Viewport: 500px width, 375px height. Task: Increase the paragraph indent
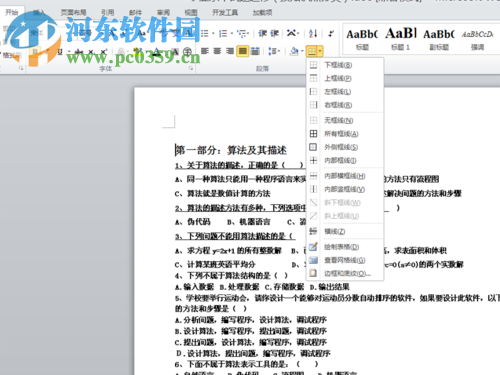[274, 33]
